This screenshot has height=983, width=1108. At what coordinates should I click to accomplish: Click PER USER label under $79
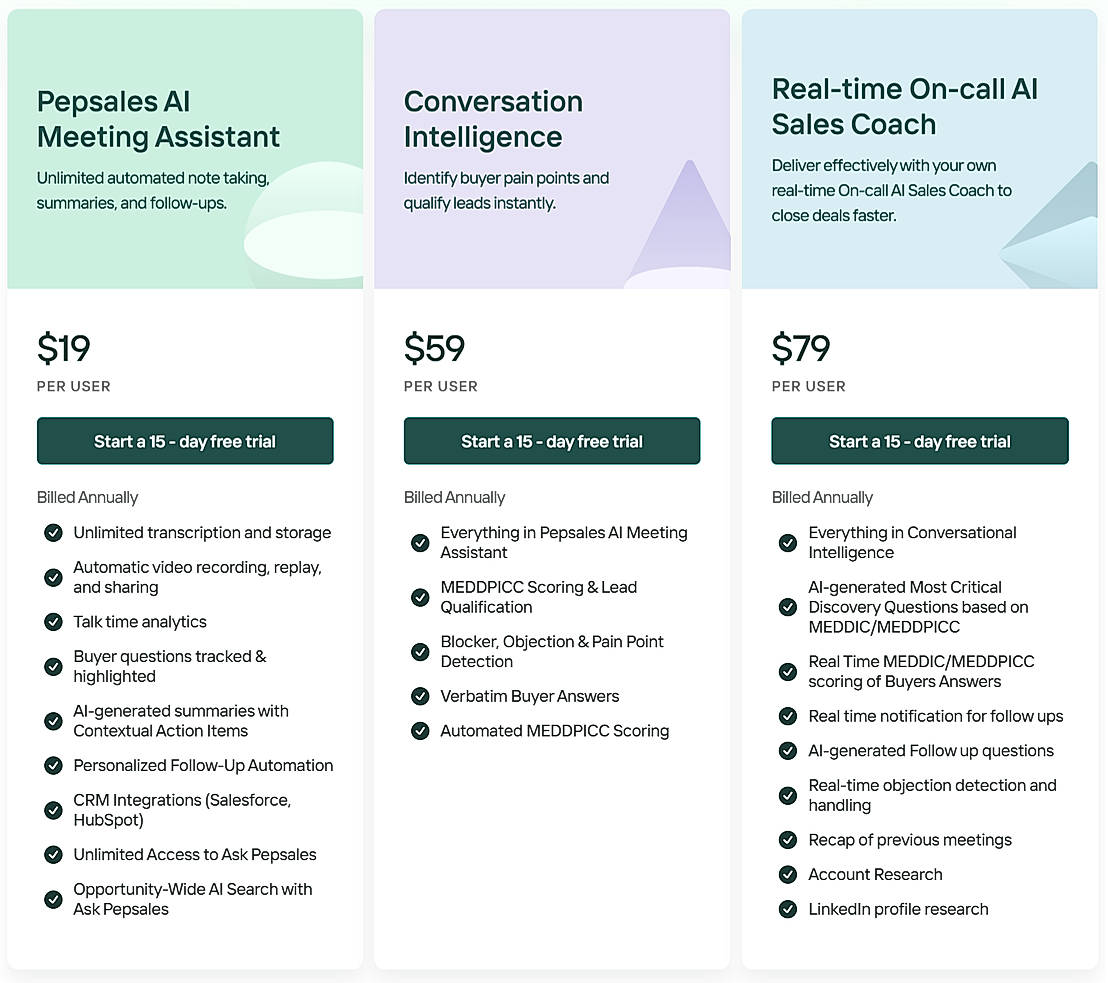click(x=808, y=387)
